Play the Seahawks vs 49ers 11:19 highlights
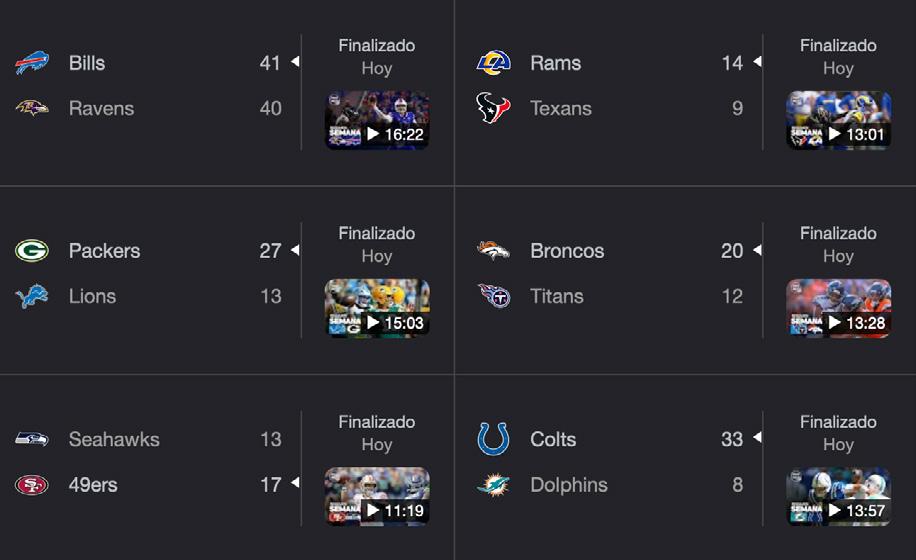Screen dimensions: 916x560 pyautogui.click(x=377, y=497)
